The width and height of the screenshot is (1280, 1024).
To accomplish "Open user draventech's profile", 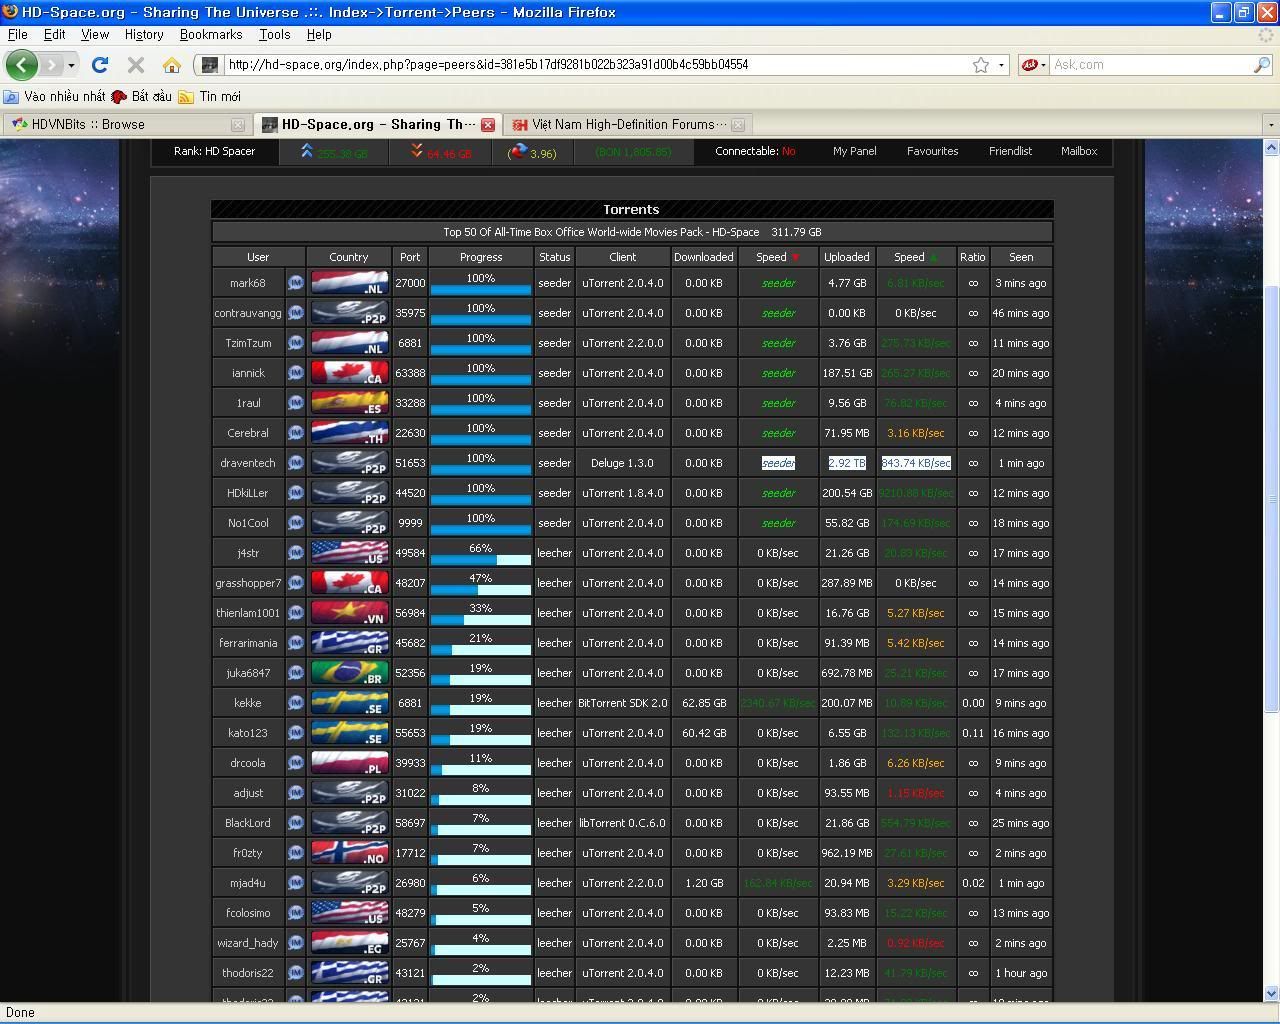I will (x=248, y=463).
